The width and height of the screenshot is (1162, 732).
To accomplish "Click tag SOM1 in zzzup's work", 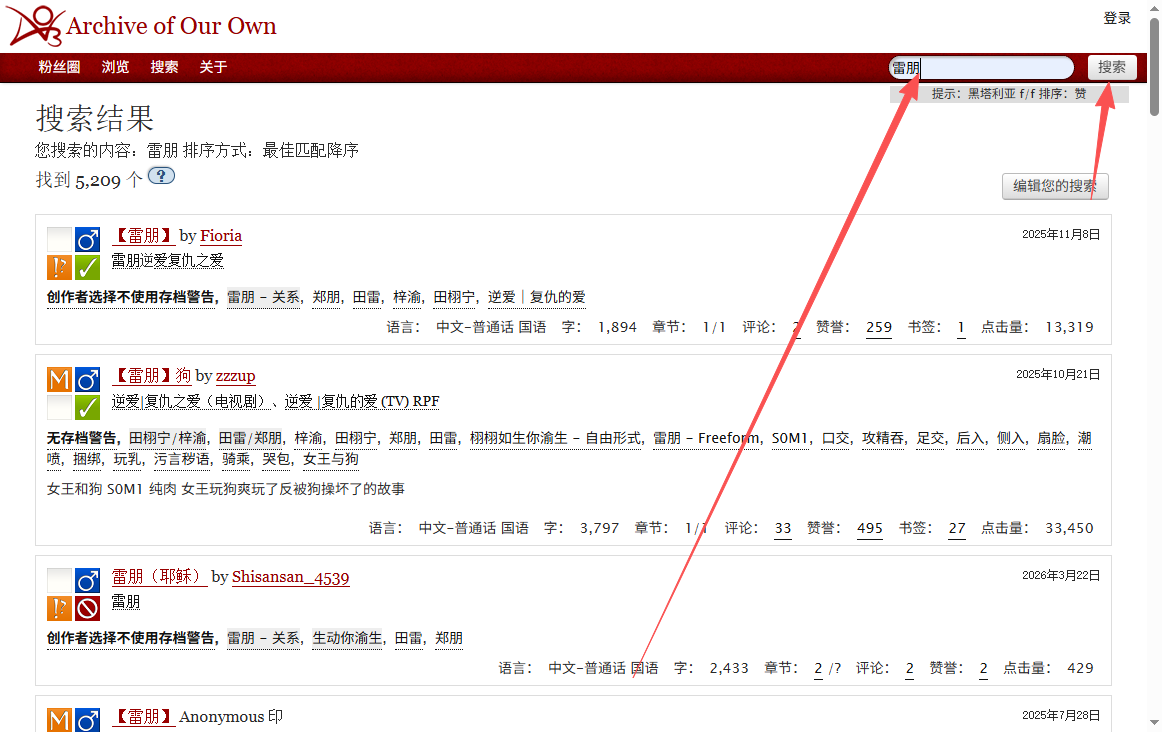I will pyautogui.click(x=790, y=438).
